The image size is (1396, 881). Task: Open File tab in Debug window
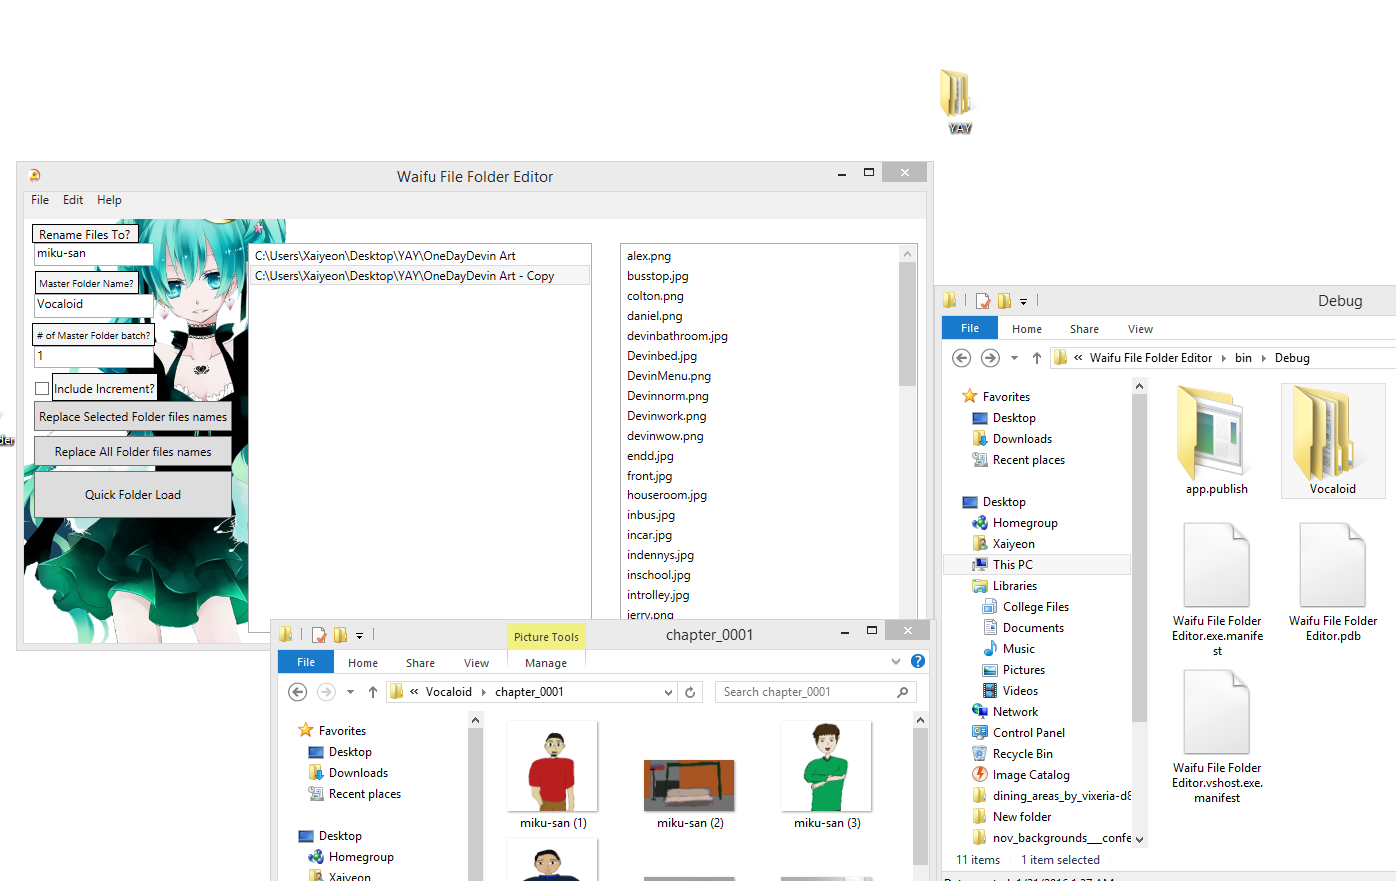970,328
